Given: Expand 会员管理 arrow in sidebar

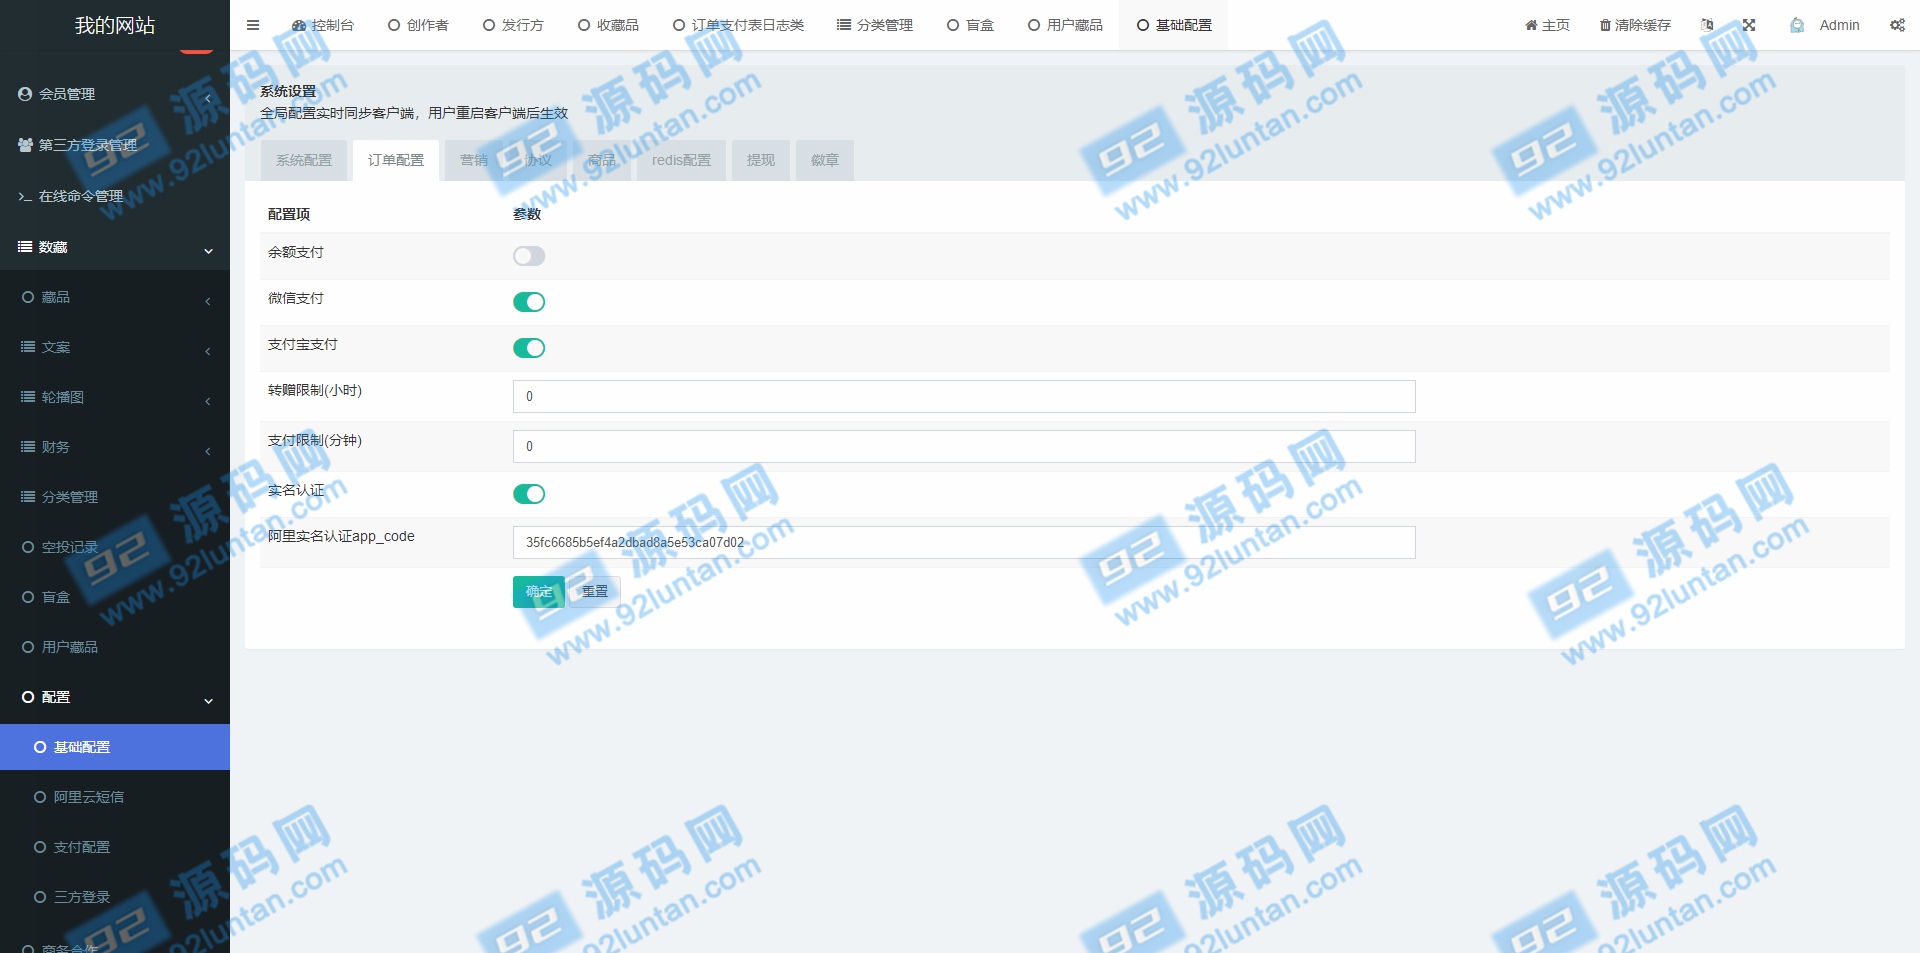Looking at the screenshot, I should click(x=208, y=98).
